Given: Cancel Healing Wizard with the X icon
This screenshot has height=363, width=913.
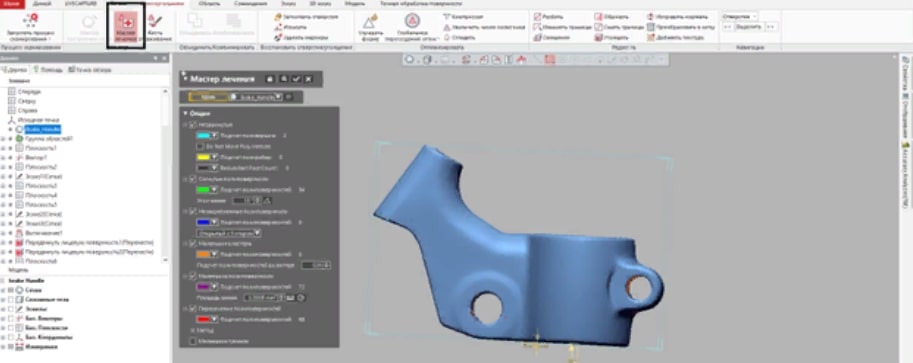Looking at the screenshot, I should click(309, 79).
